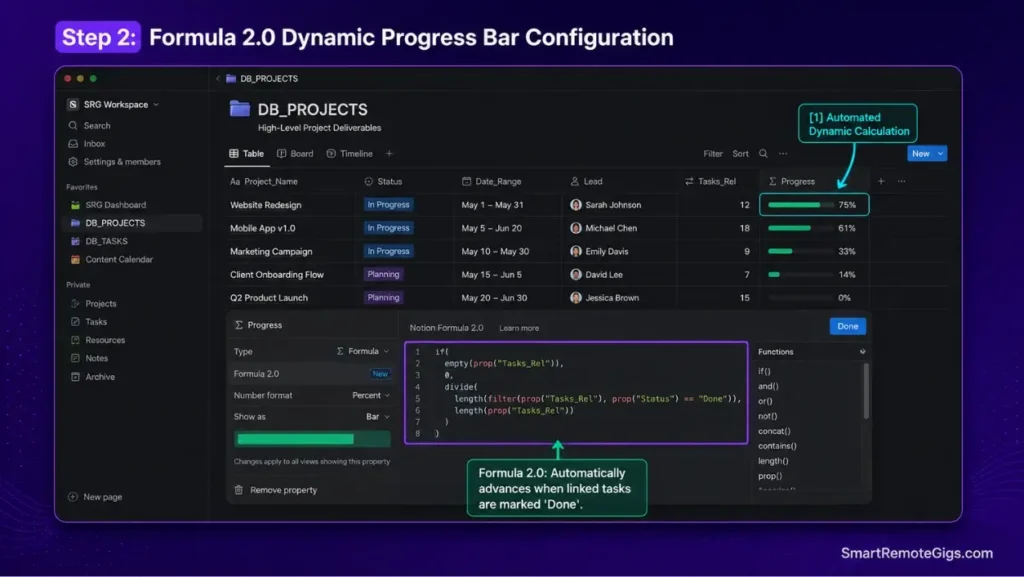The width and height of the screenshot is (1024, 577).
Task: Click Q2 Product Launch Planning tag
Action: [383, 298]
